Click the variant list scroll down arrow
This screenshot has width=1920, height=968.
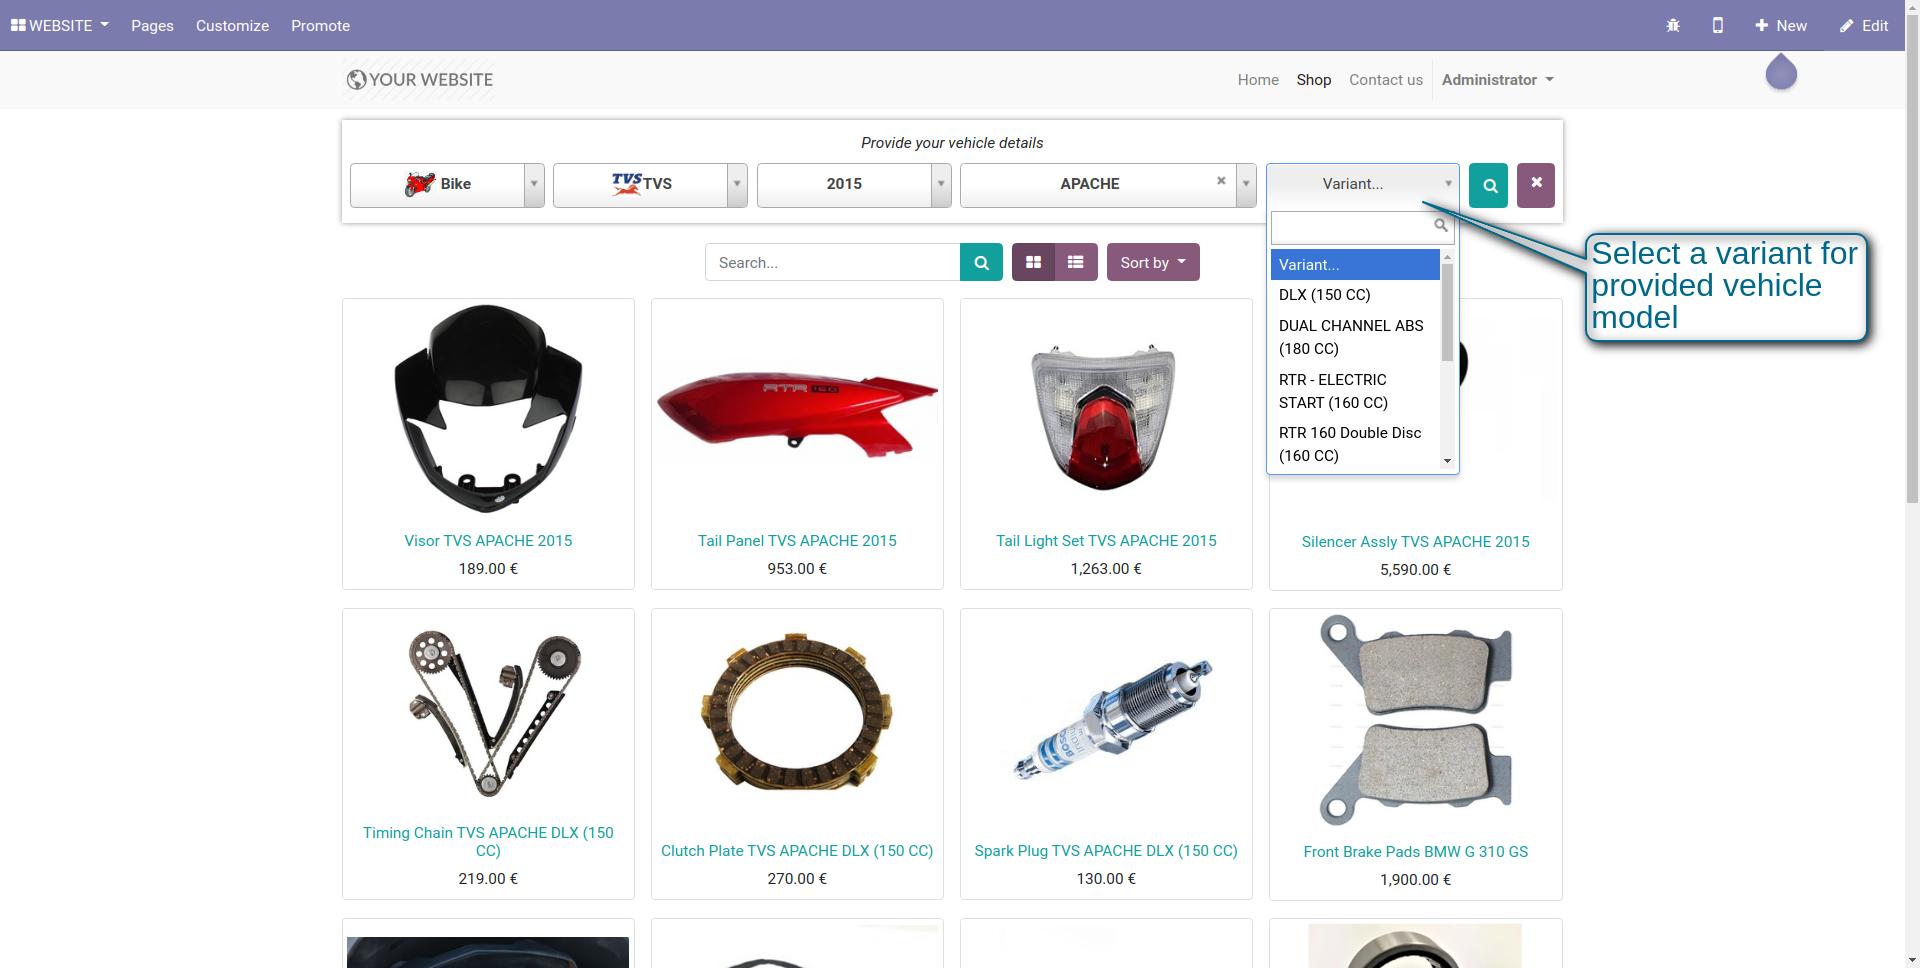tap(1447, 461)
